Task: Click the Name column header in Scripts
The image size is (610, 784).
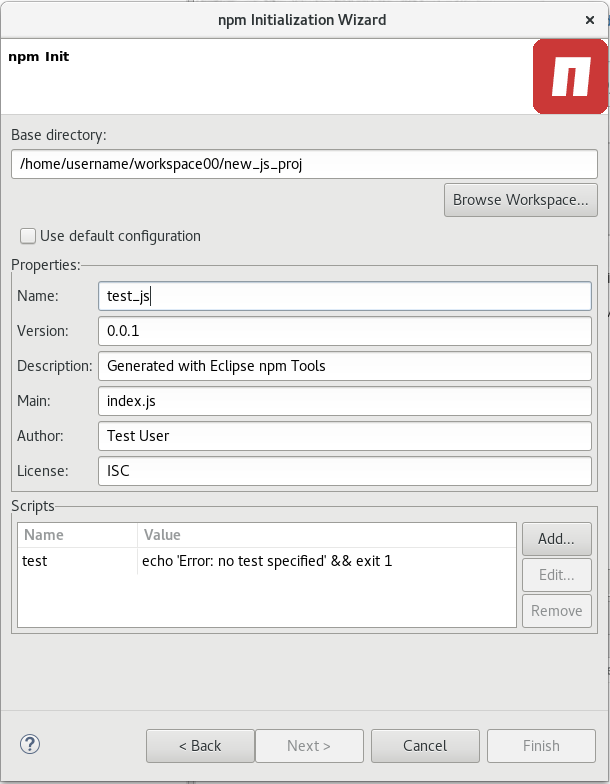Action: coord(77,535)
